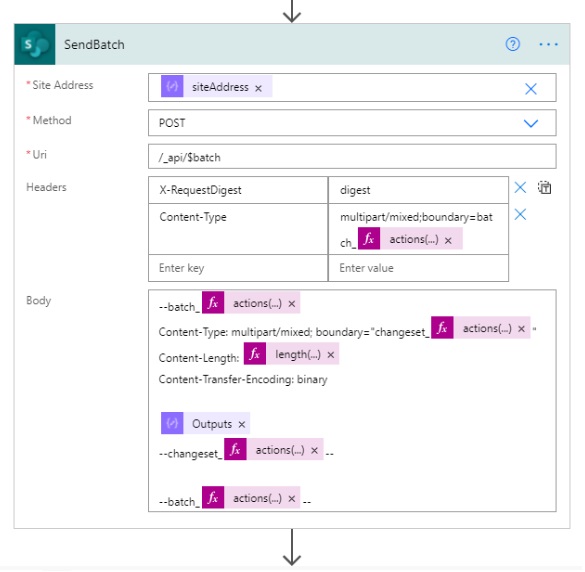This screenshot has width=585, height=572.
Task: Click the X-RequestDigest key field
Action: [238, 190]
